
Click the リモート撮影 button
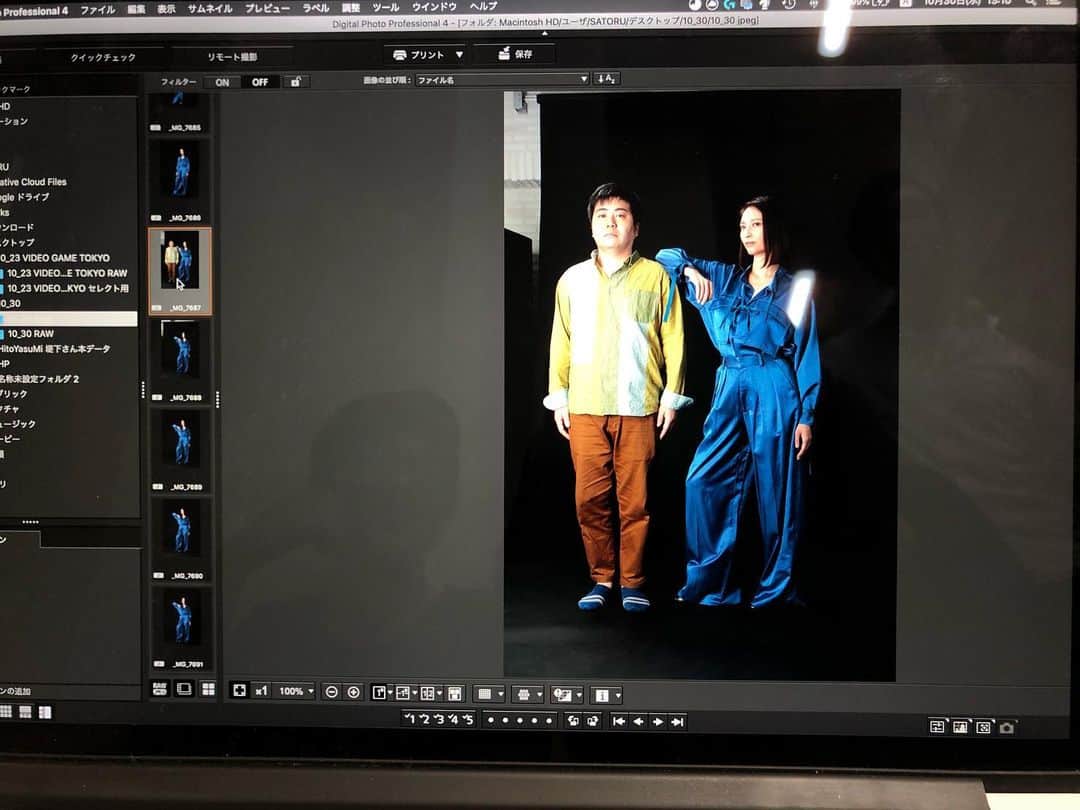(x=232, y=56)
